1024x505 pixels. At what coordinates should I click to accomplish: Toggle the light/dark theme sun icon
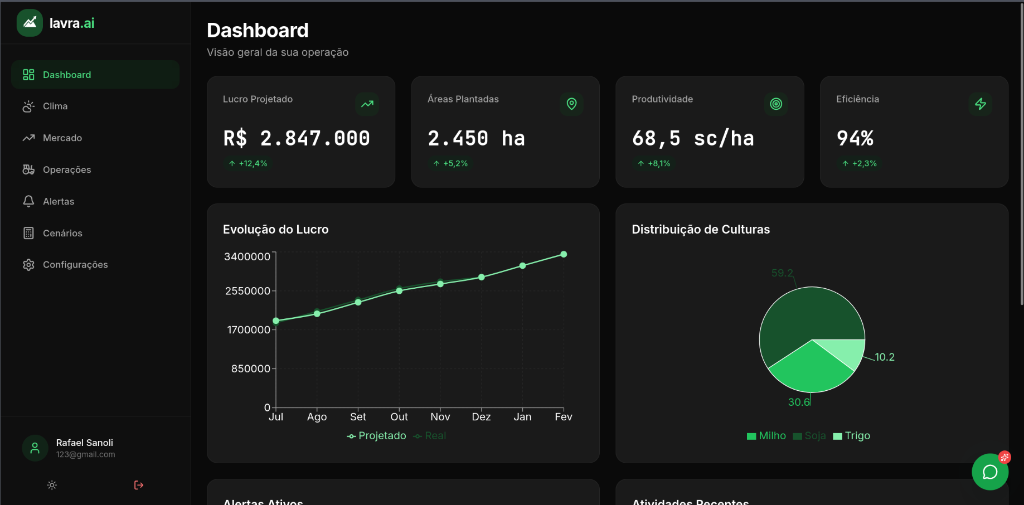52,485
